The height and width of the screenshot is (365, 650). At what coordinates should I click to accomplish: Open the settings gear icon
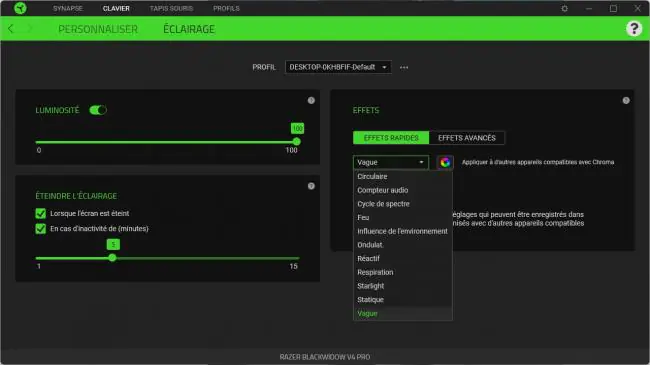pyautogui.click(x=565, y=8)
